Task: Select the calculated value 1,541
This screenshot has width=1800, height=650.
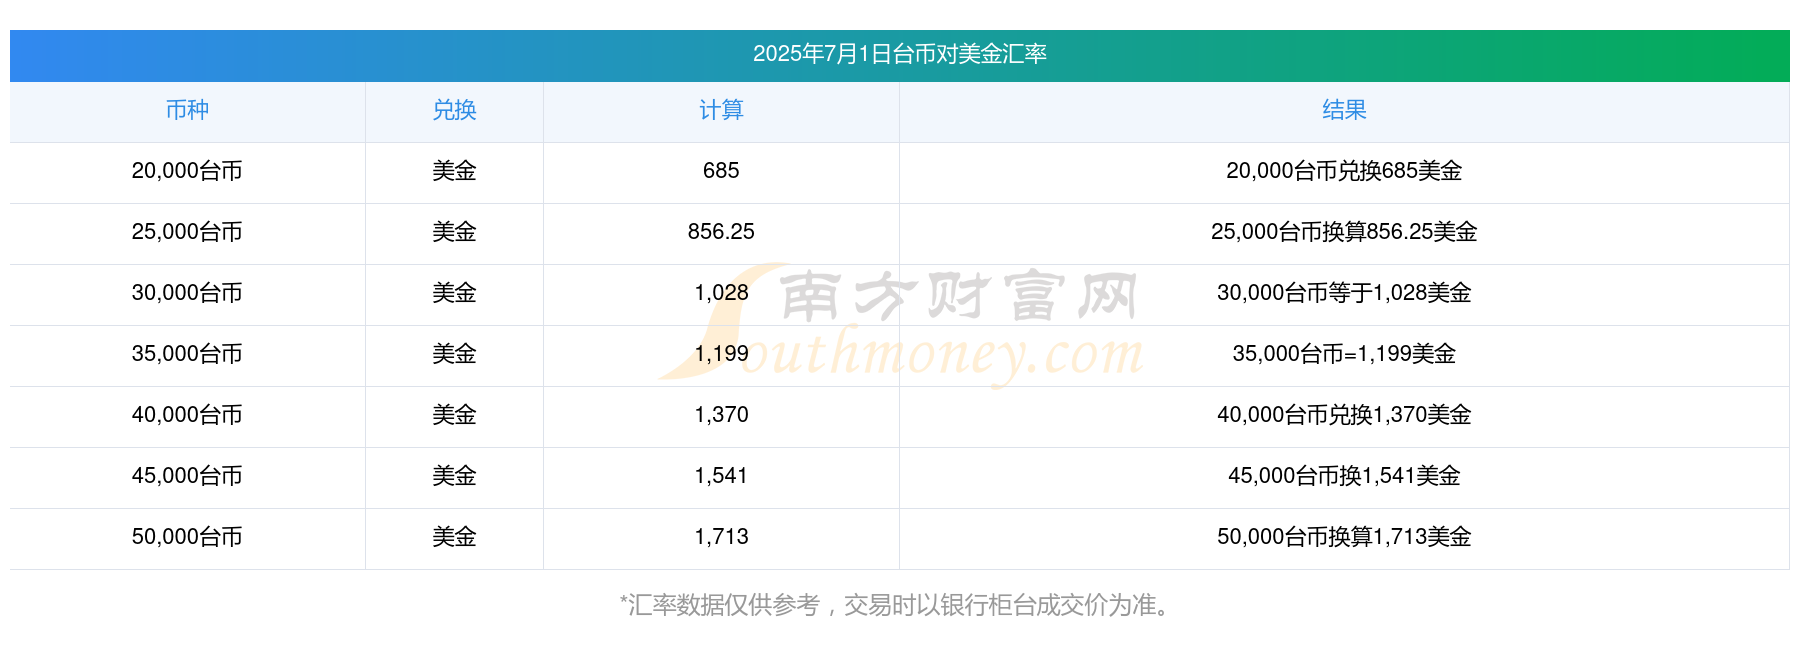Action: pyautogui.click(x=721, y=476)
